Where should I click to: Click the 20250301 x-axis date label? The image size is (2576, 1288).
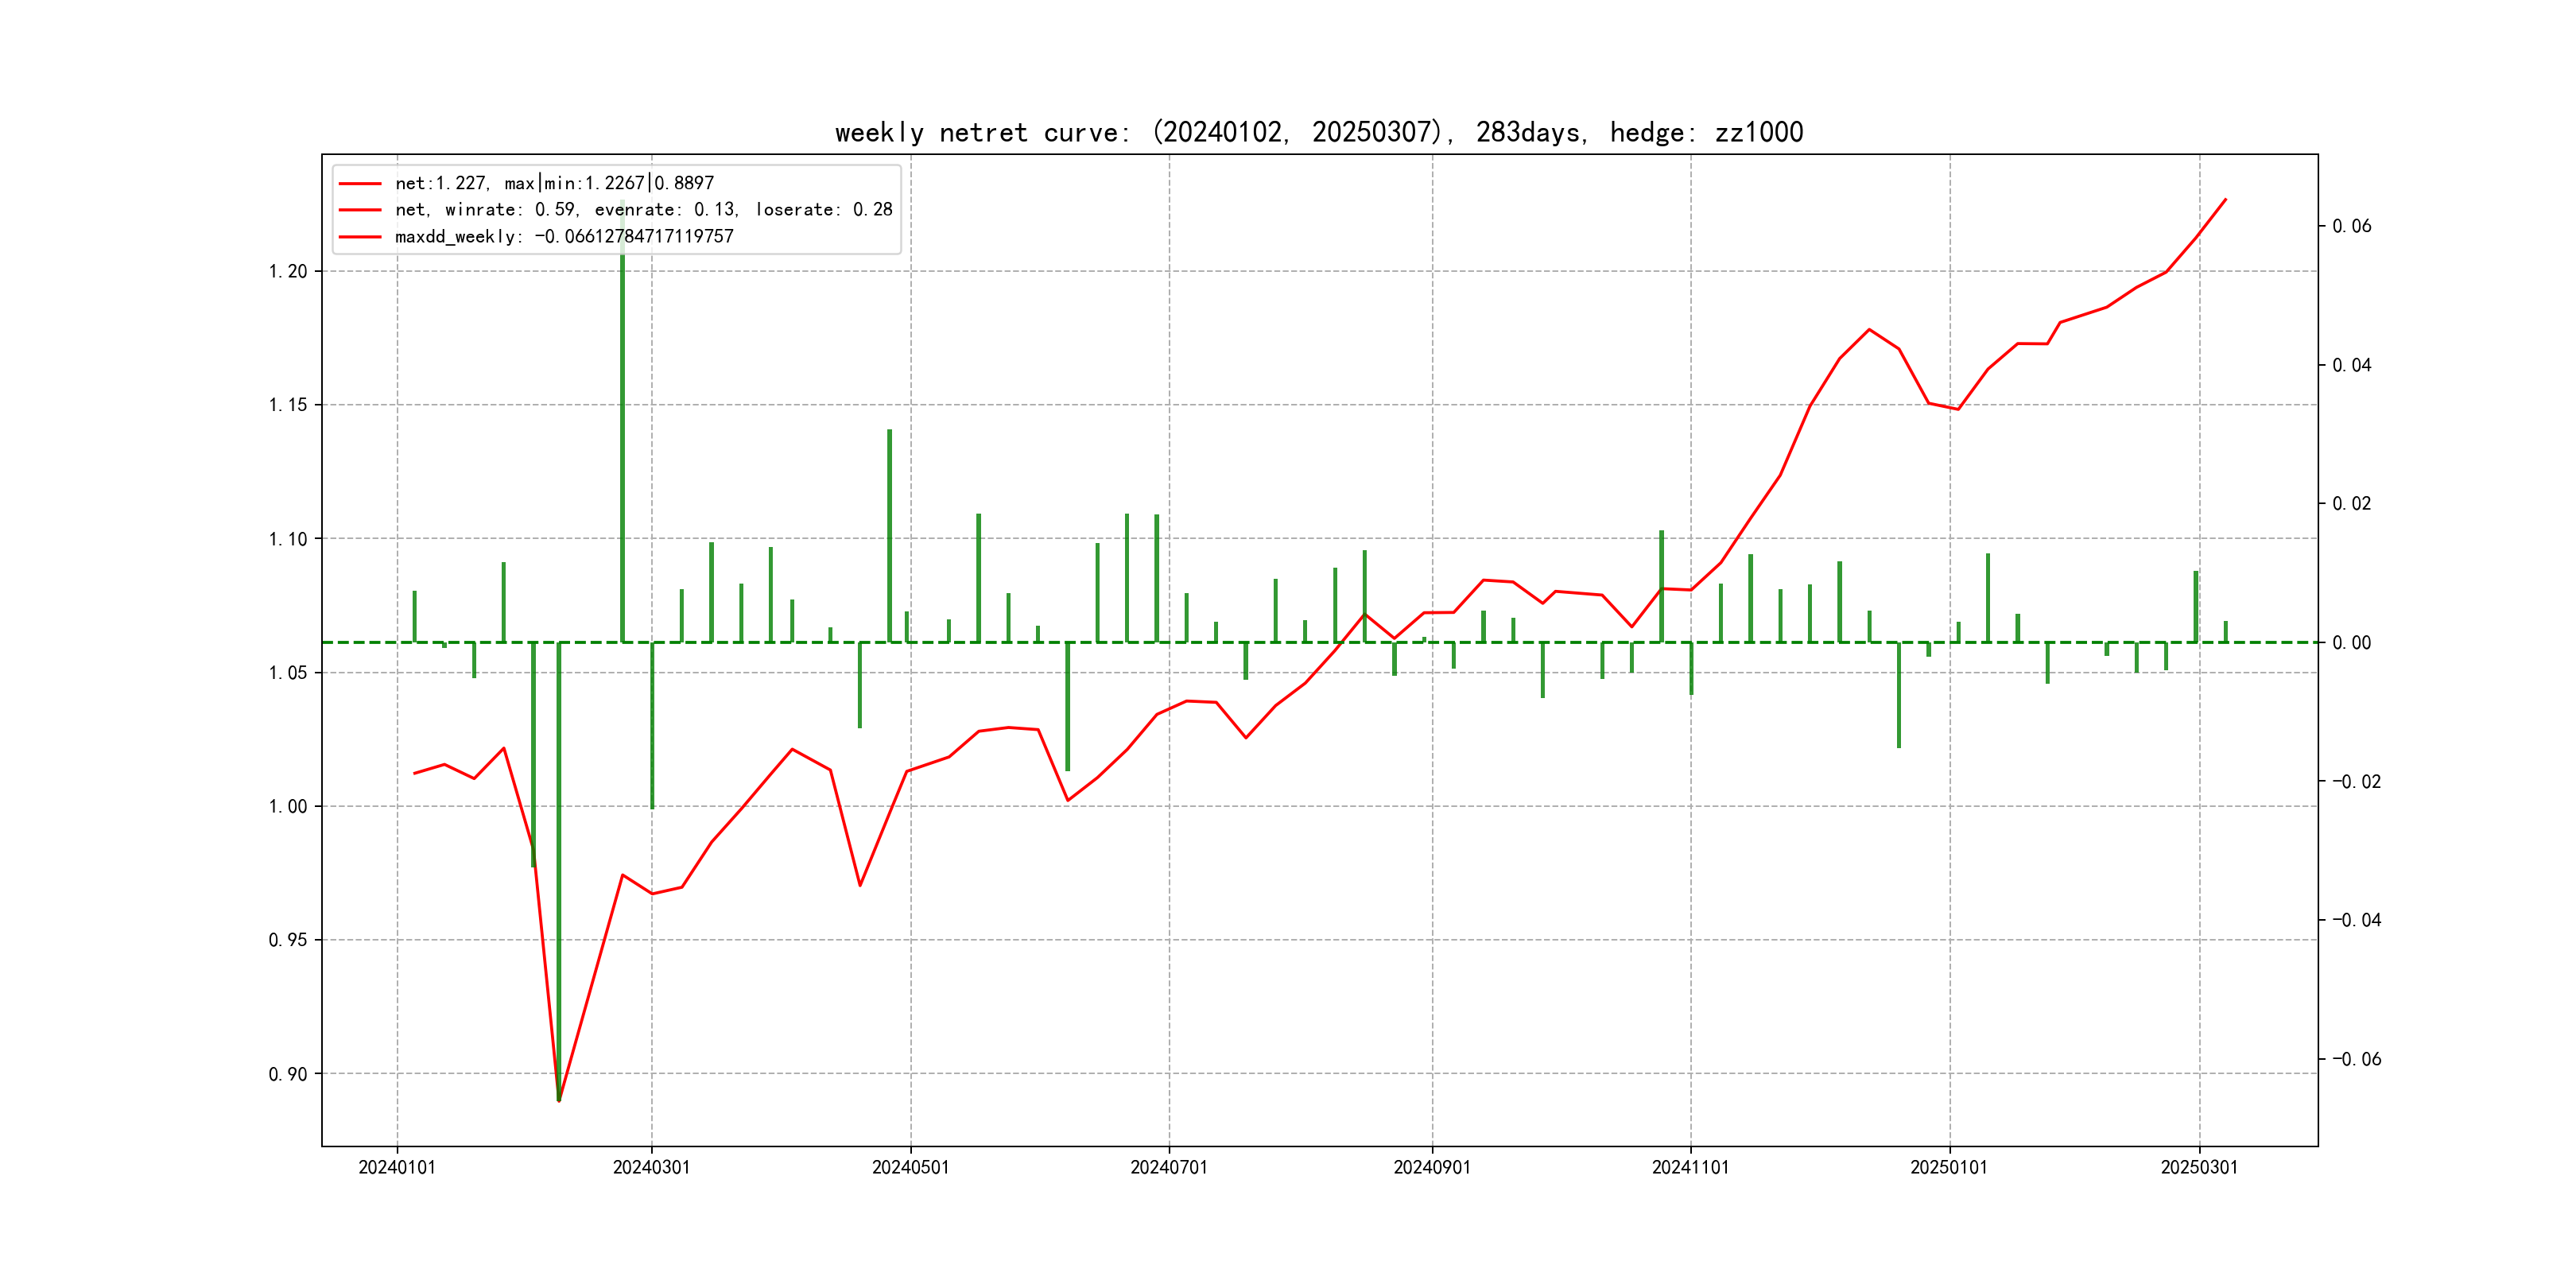click(2199, 1167)
